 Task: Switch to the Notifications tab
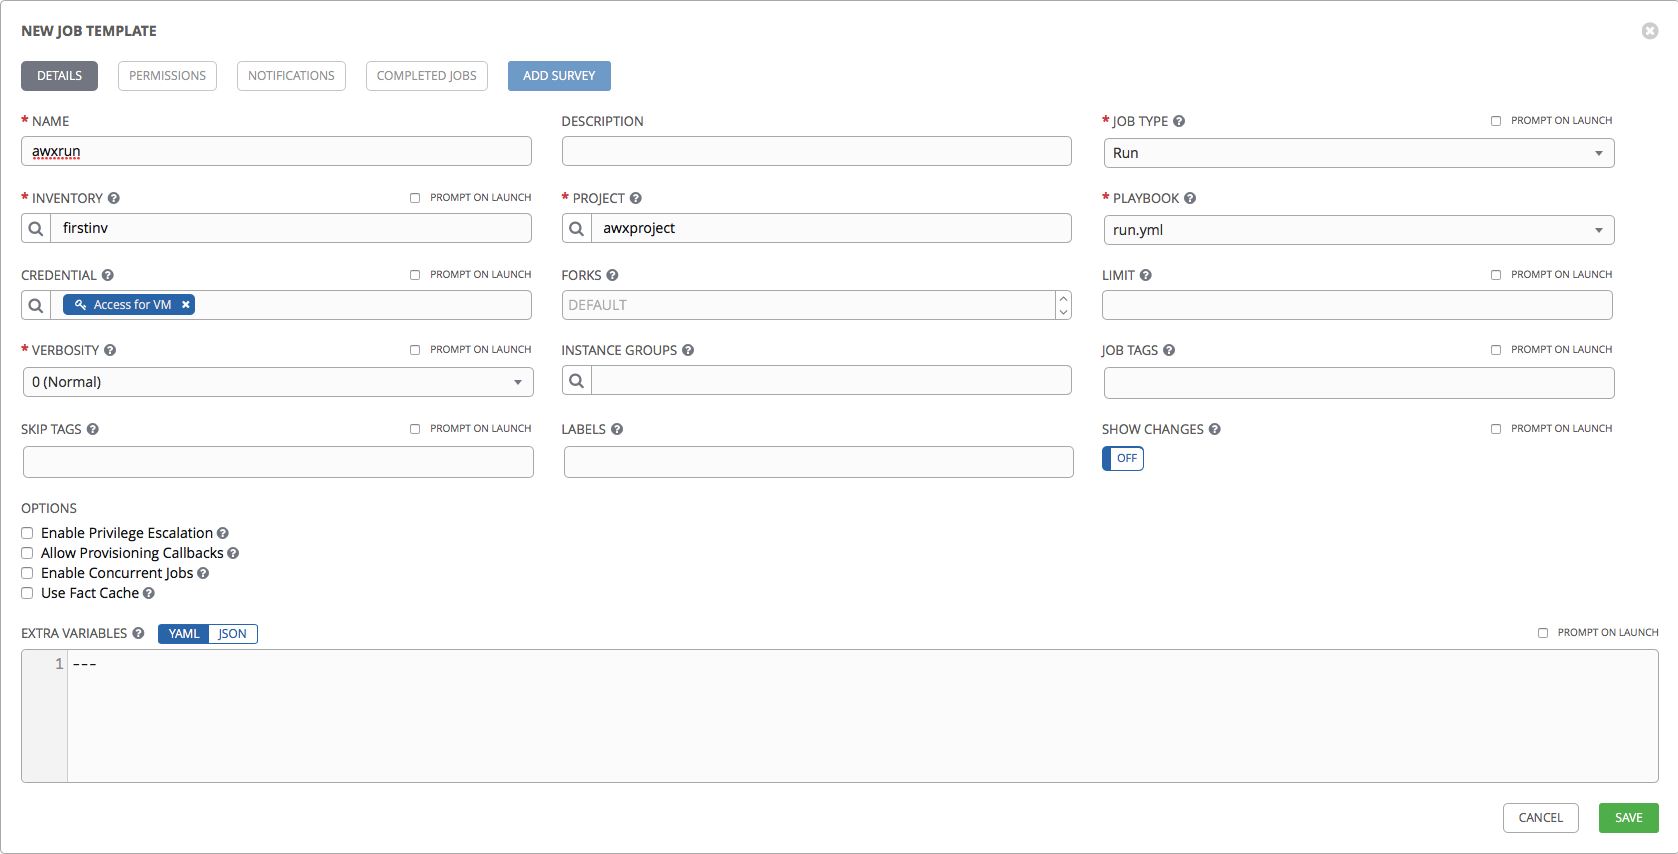[291, 76]
